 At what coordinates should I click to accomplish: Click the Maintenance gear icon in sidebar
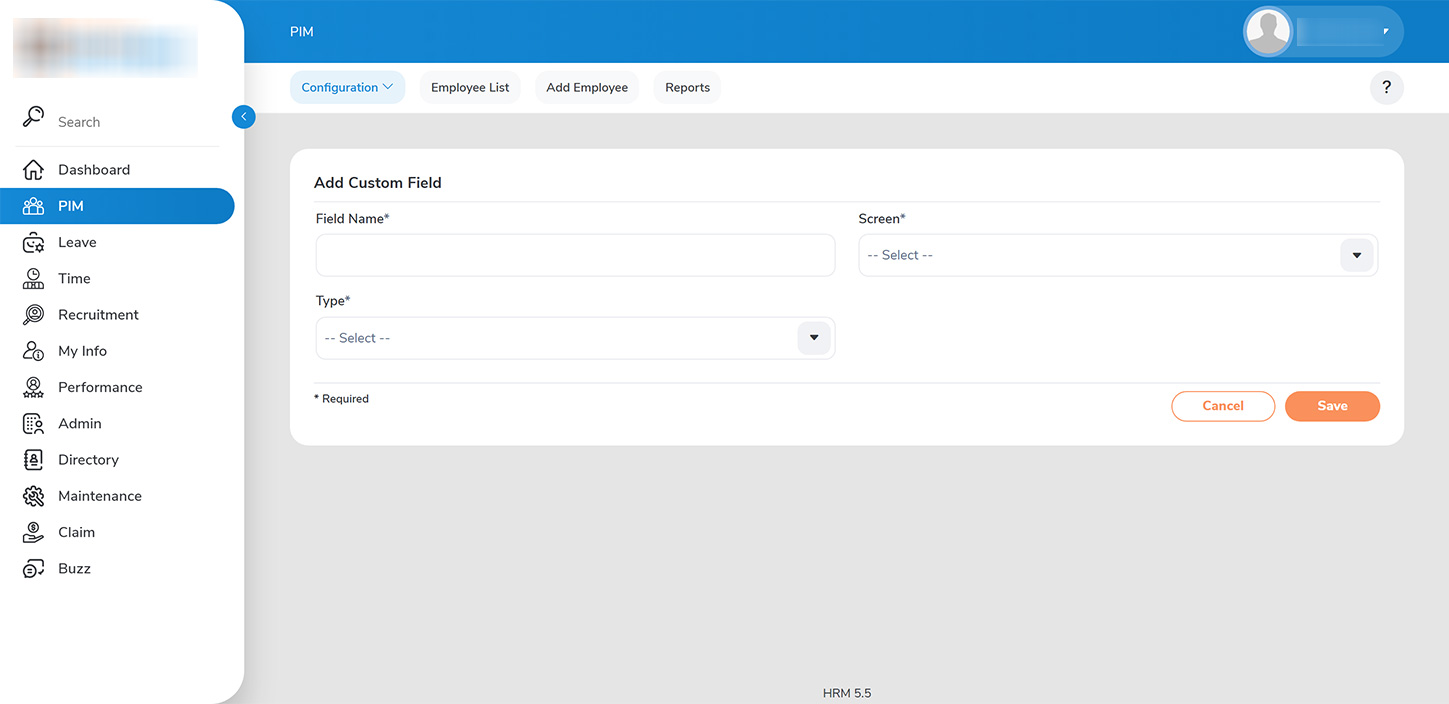[33, 496]
